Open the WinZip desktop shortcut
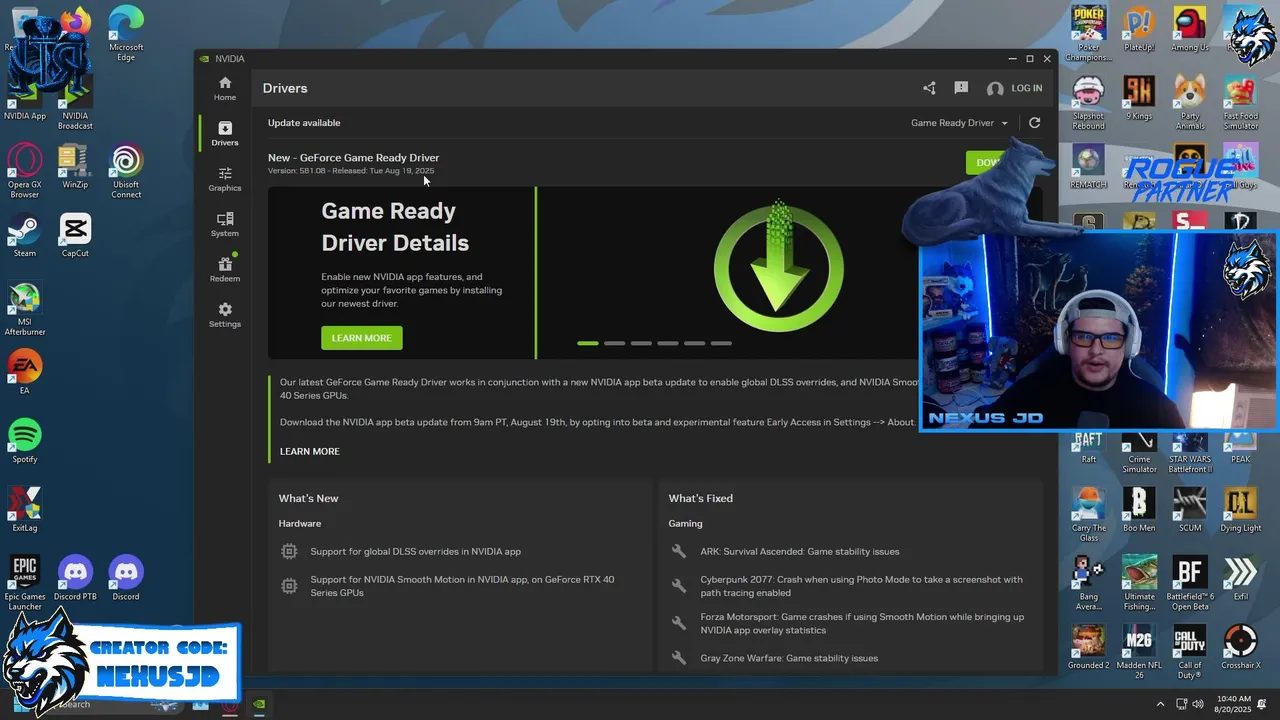The height and width of the screenshot is (720, 1280). point(75,166)
